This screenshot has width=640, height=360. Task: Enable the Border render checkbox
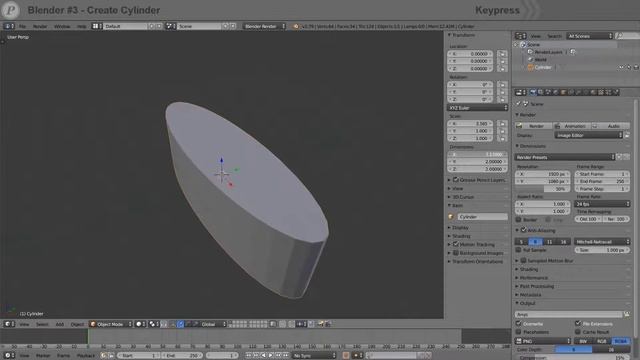click(518, 220)
